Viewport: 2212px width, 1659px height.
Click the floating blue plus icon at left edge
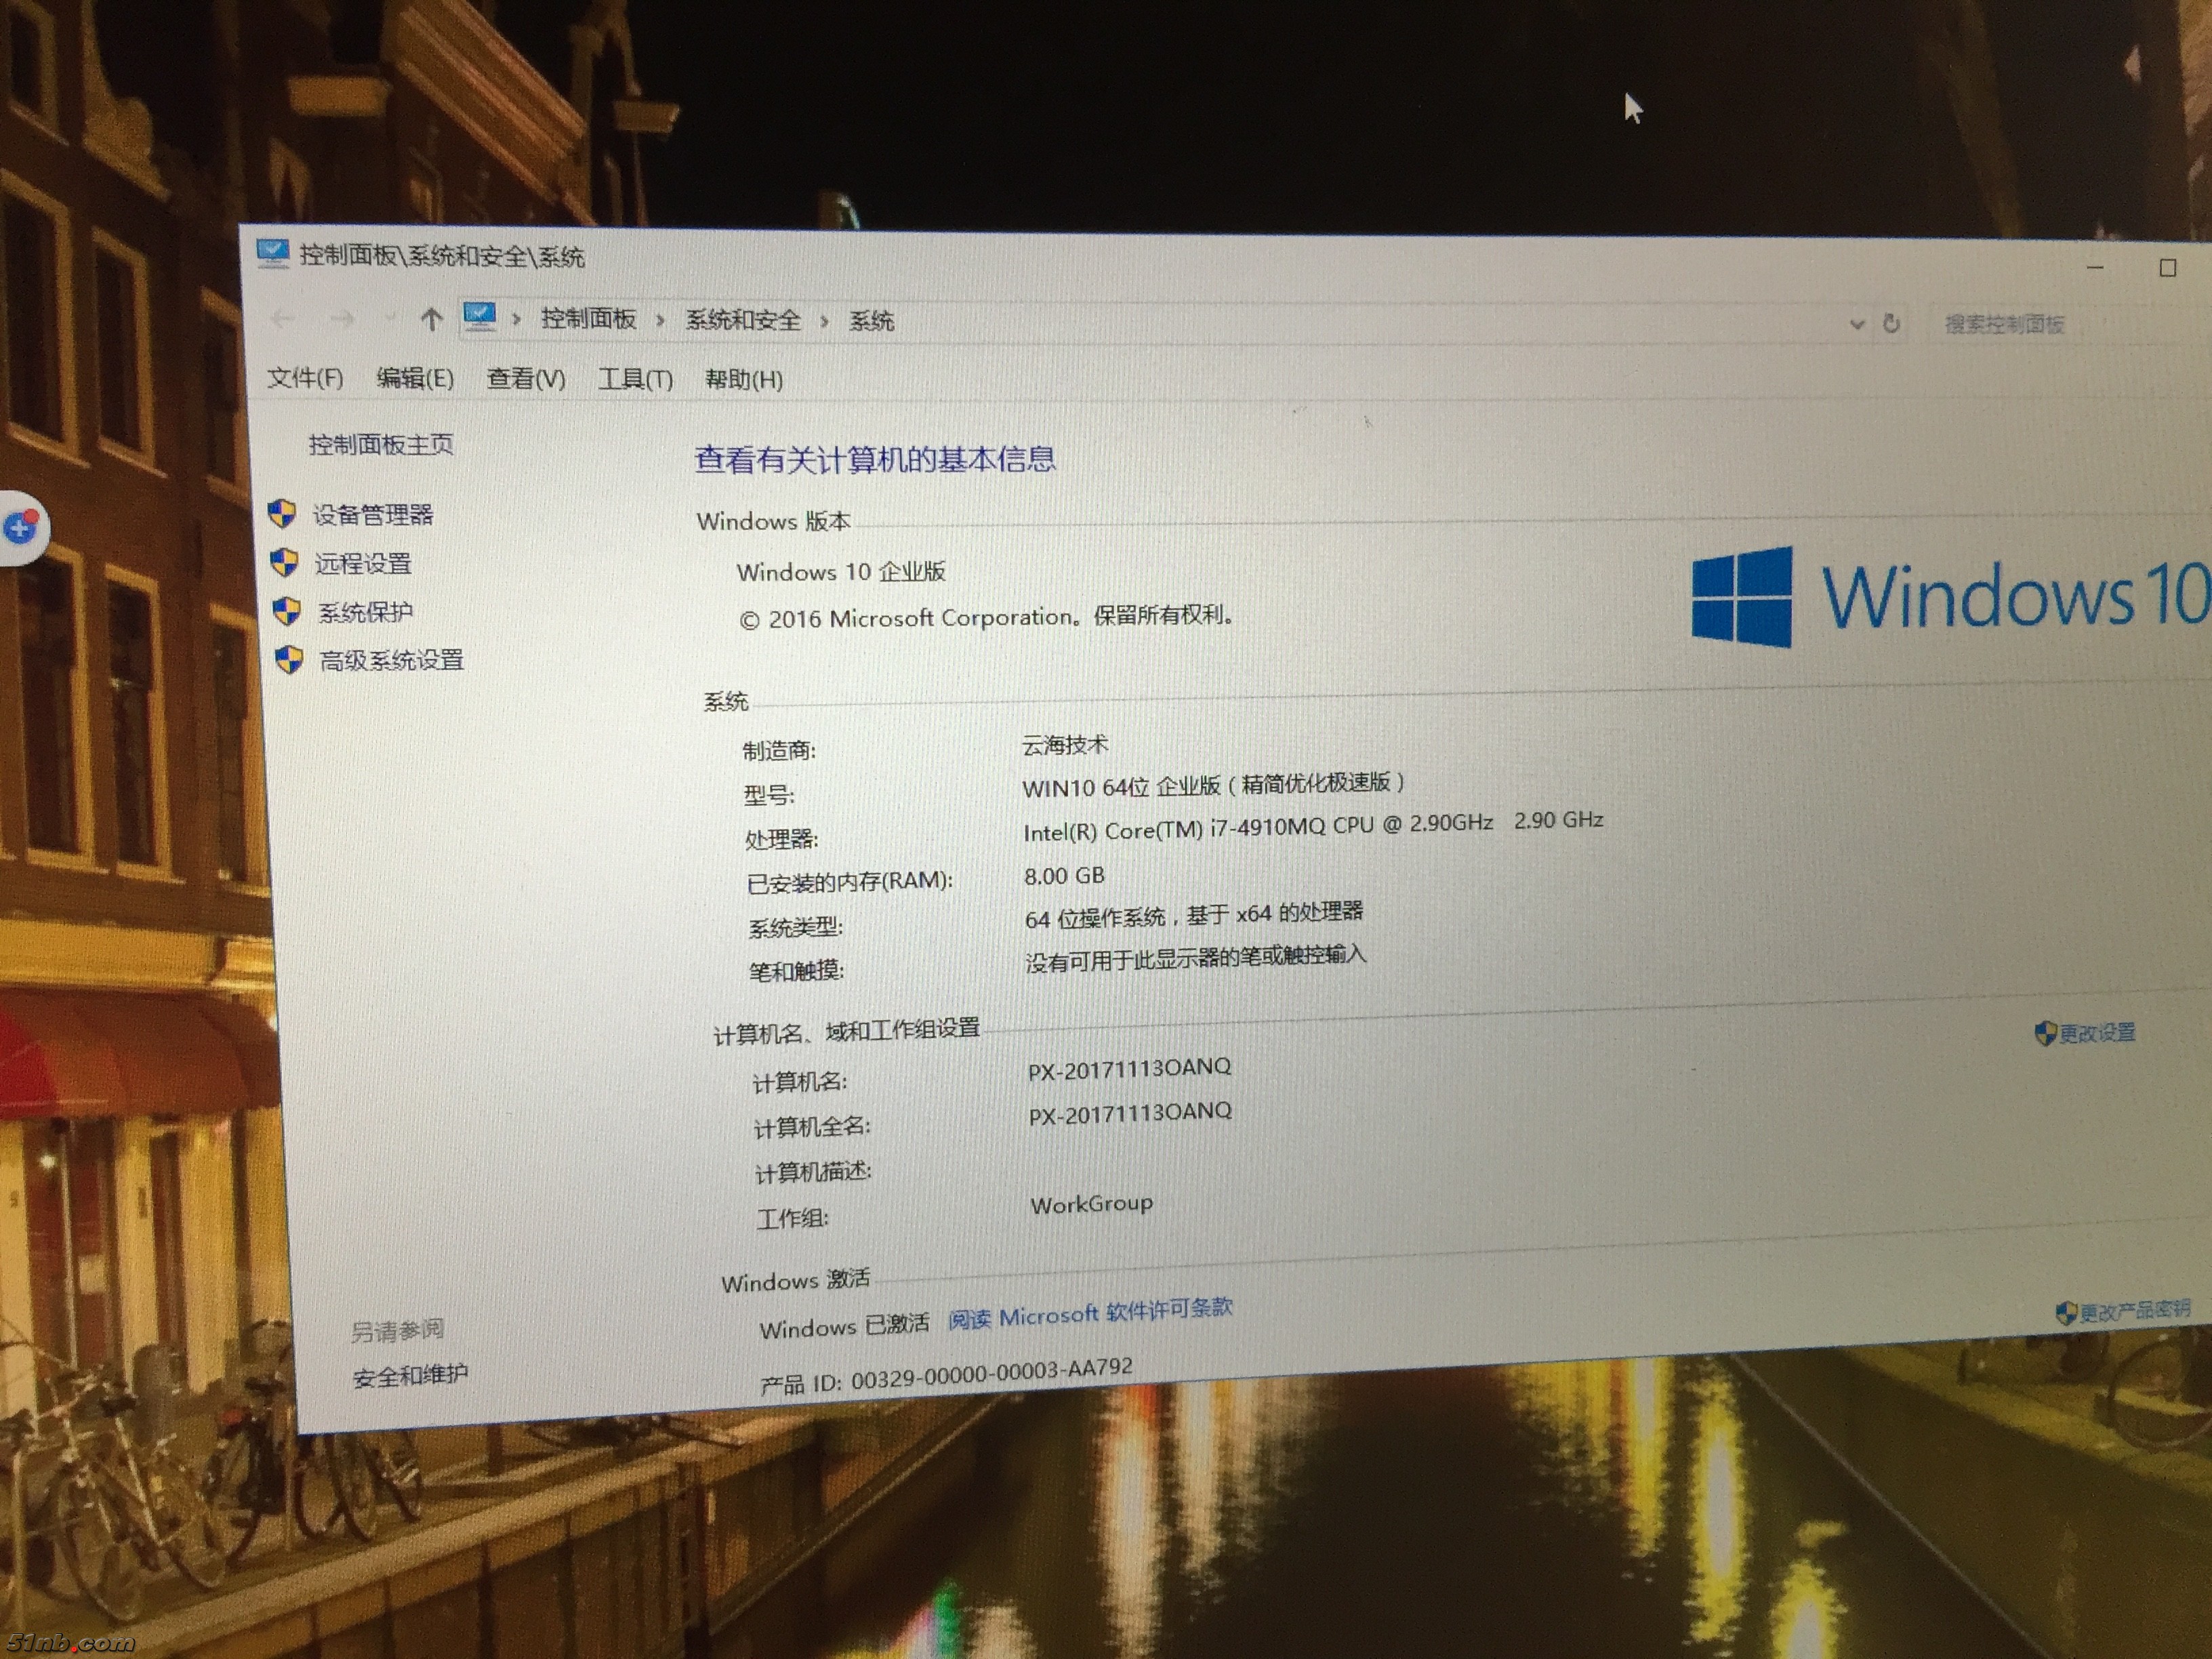(x=20, y=527)
